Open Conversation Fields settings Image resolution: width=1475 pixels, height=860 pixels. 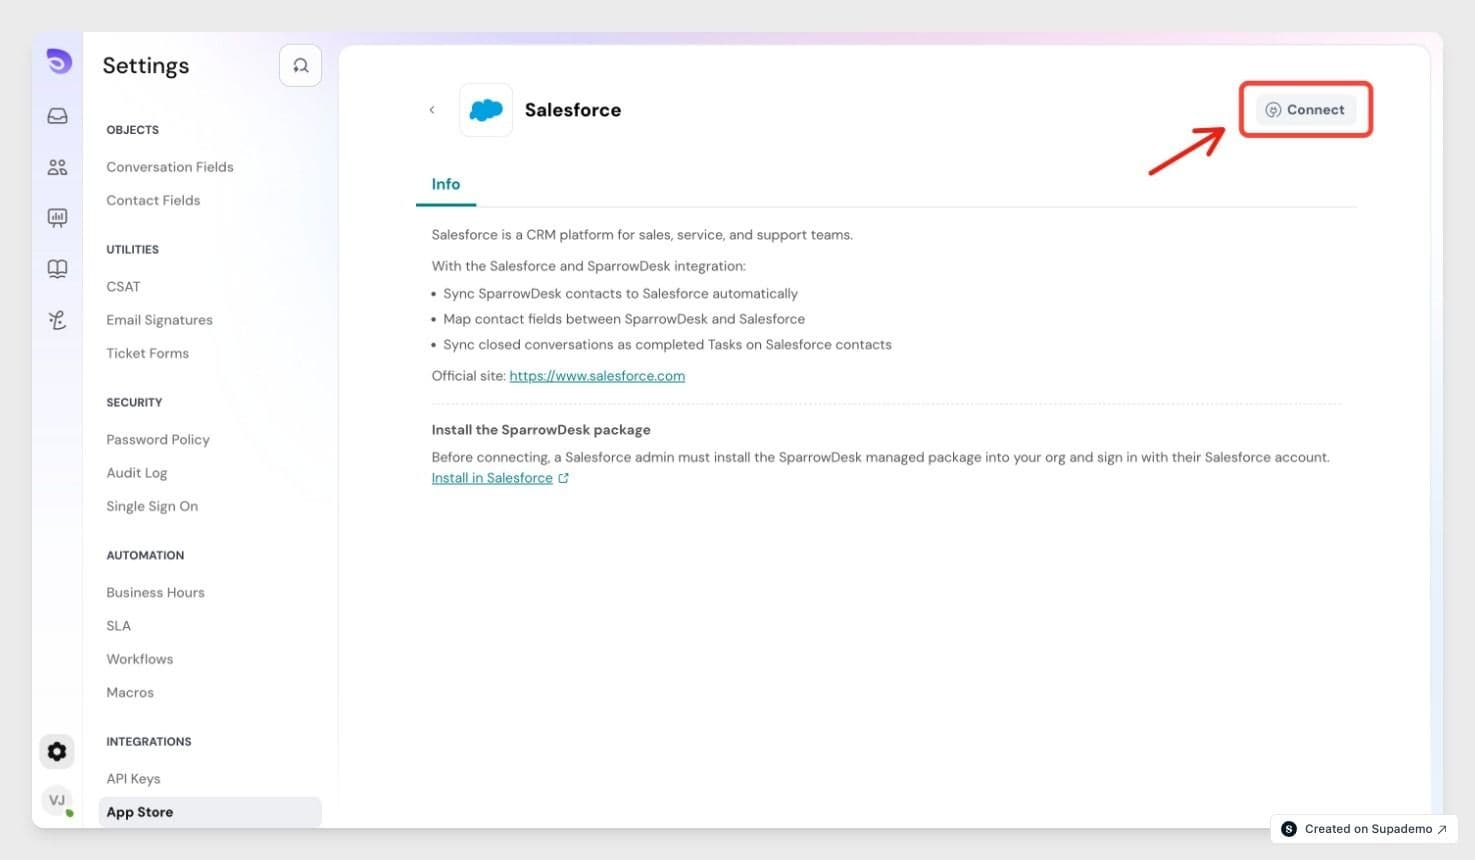tap(170, 167)
